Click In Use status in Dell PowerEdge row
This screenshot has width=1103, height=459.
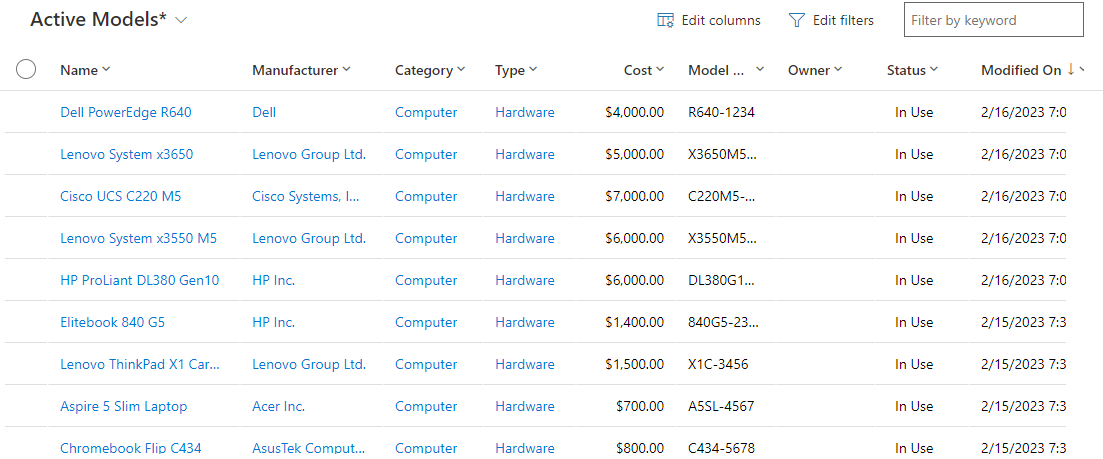(x=914, y=112)
